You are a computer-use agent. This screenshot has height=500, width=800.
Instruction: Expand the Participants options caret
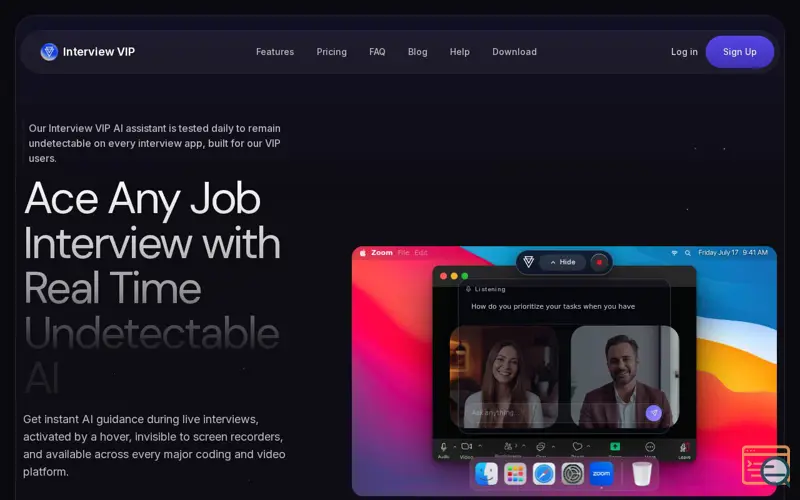tap(523, 446)
